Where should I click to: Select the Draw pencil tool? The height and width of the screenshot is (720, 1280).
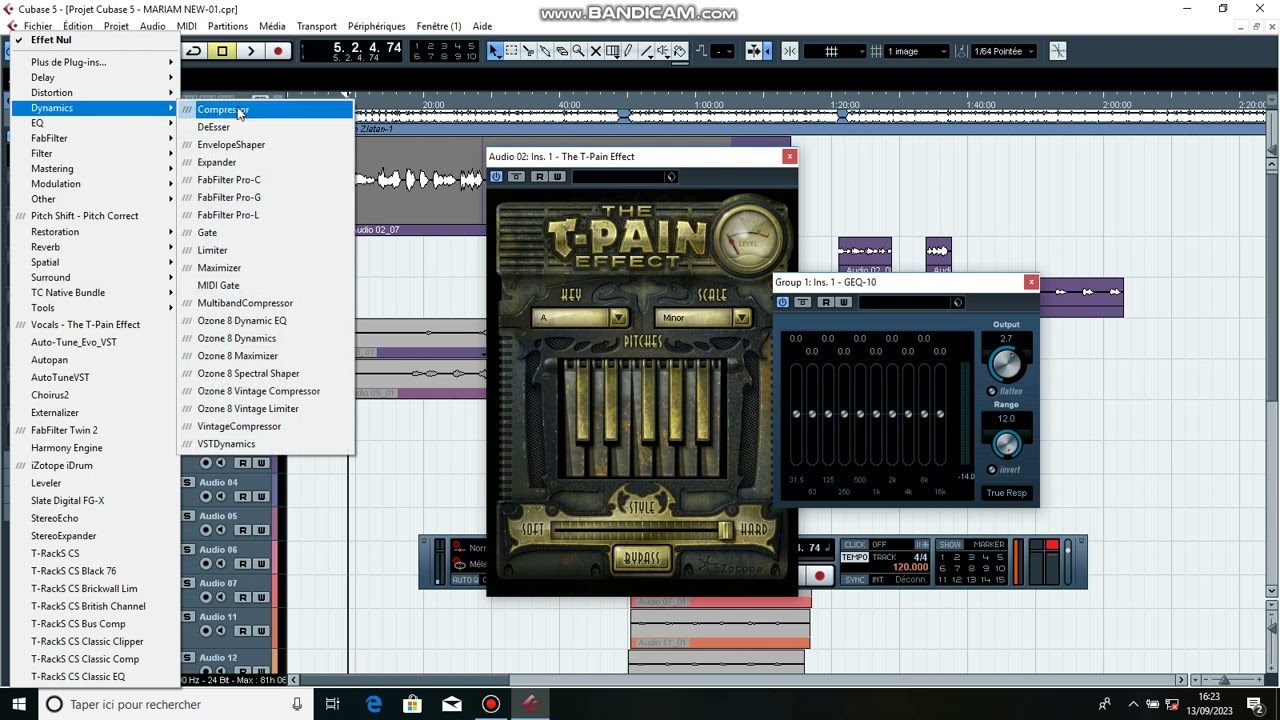coord(628,51)
